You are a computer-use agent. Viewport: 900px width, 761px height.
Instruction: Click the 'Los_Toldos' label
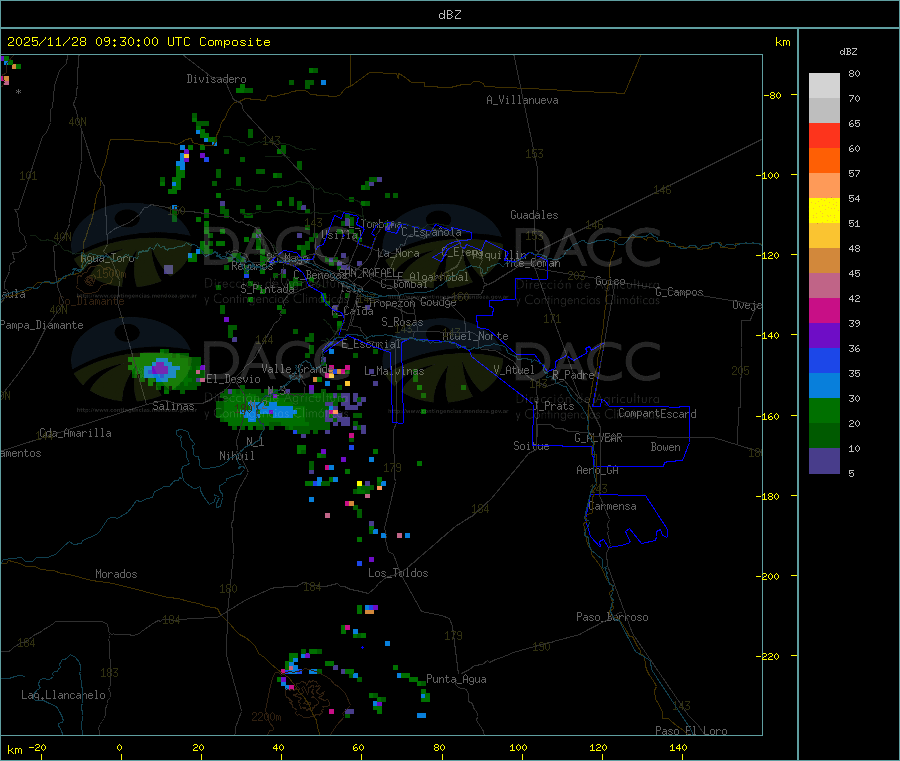(398, 573)
